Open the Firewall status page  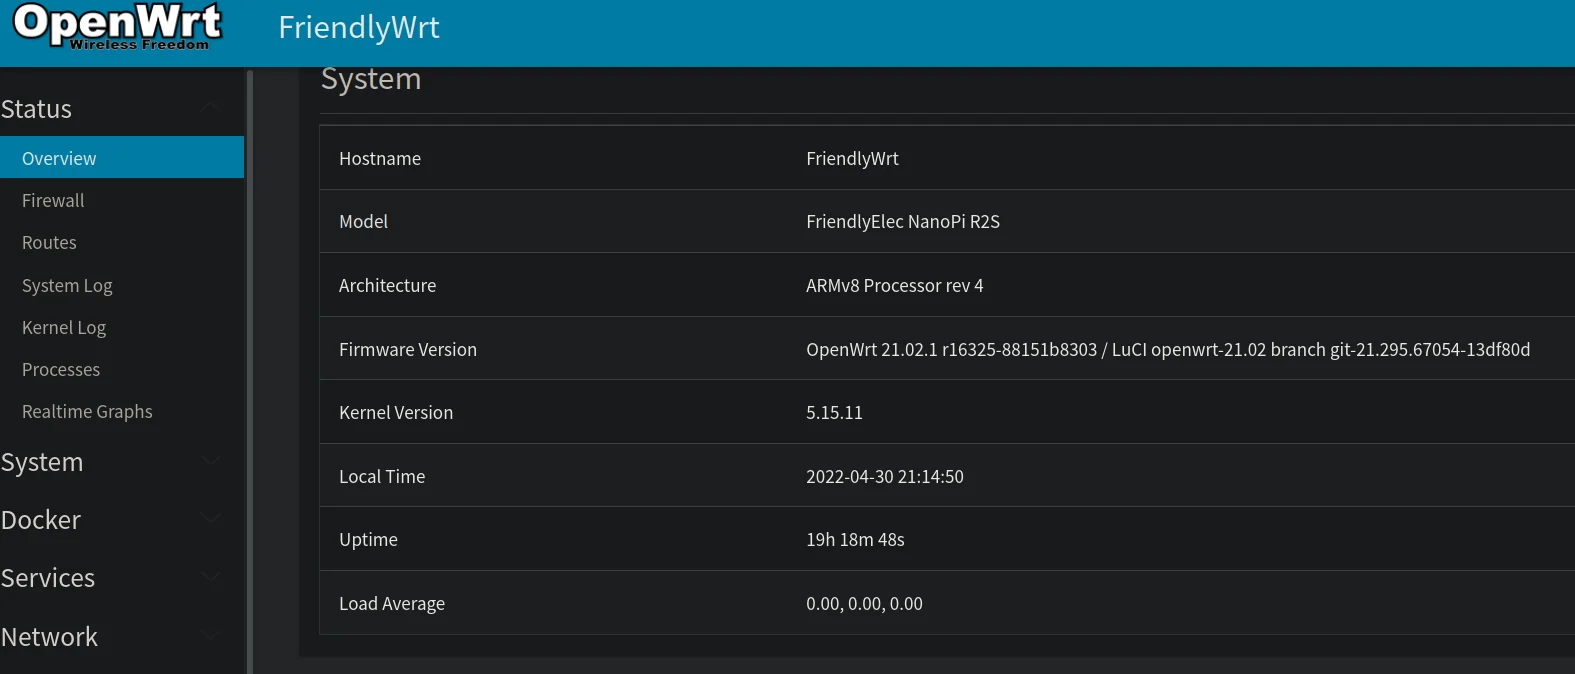point(53,200)
